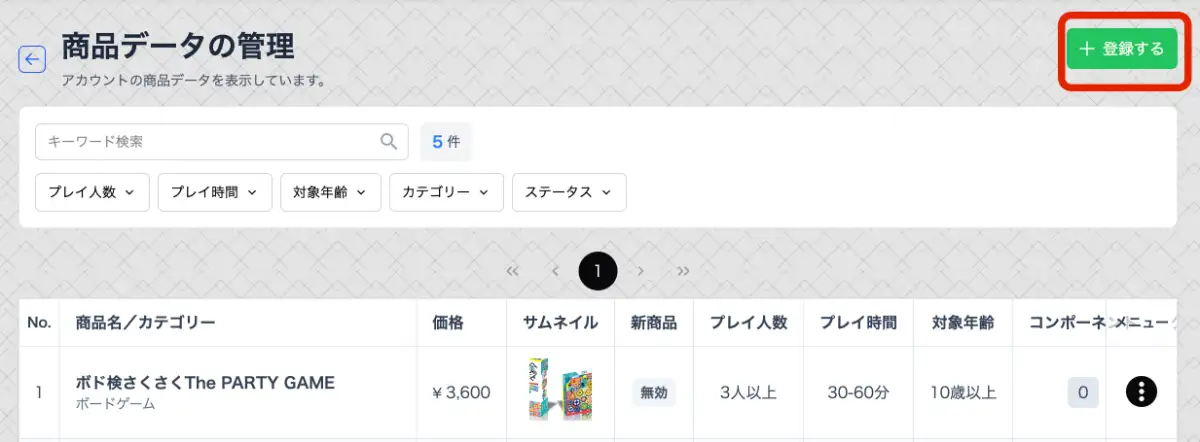Go to the previous page arrow
Viewport: 1200px width, 442px height.
[x=555, y=271]
